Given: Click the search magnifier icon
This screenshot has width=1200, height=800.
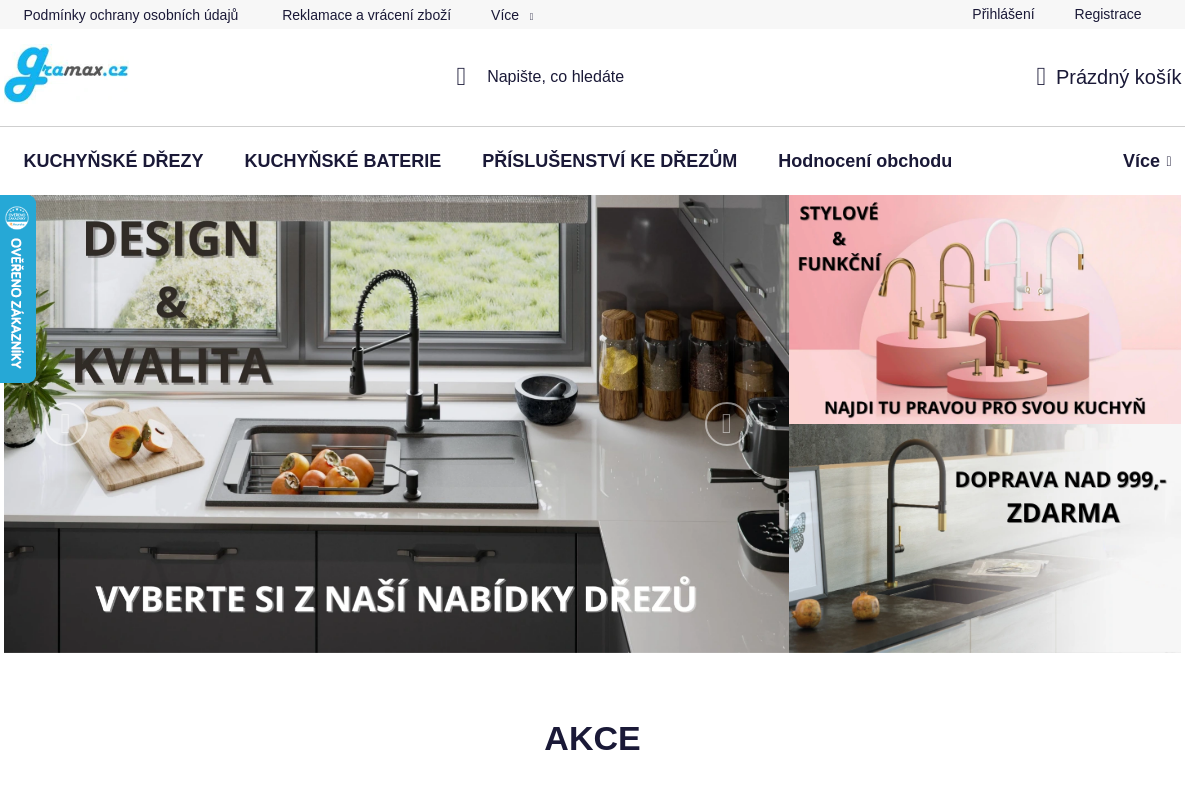Looking at the screenshot, I should [x=461, y=77].
